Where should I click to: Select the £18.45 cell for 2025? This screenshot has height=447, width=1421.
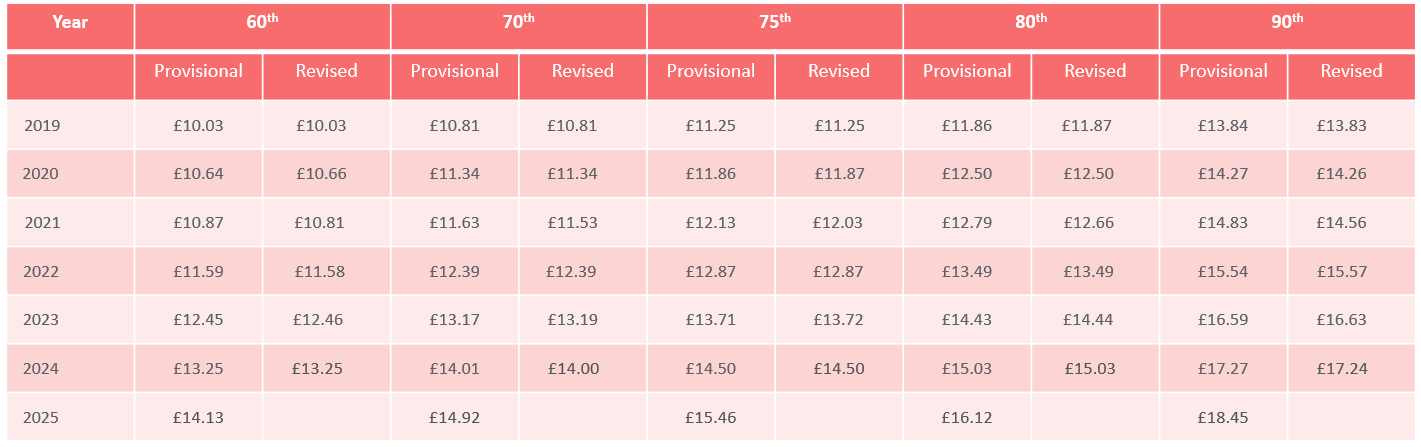click(1222, 417)
